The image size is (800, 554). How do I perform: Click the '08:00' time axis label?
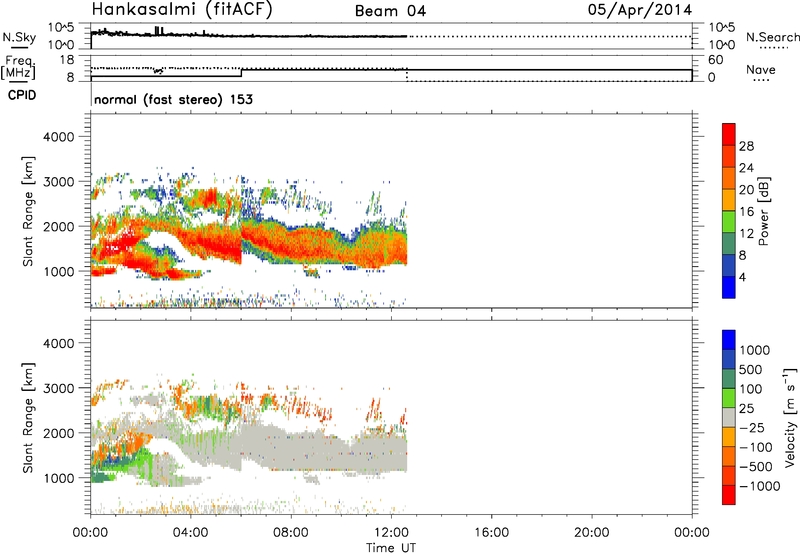pyautogui.click(x=290, y=533)
